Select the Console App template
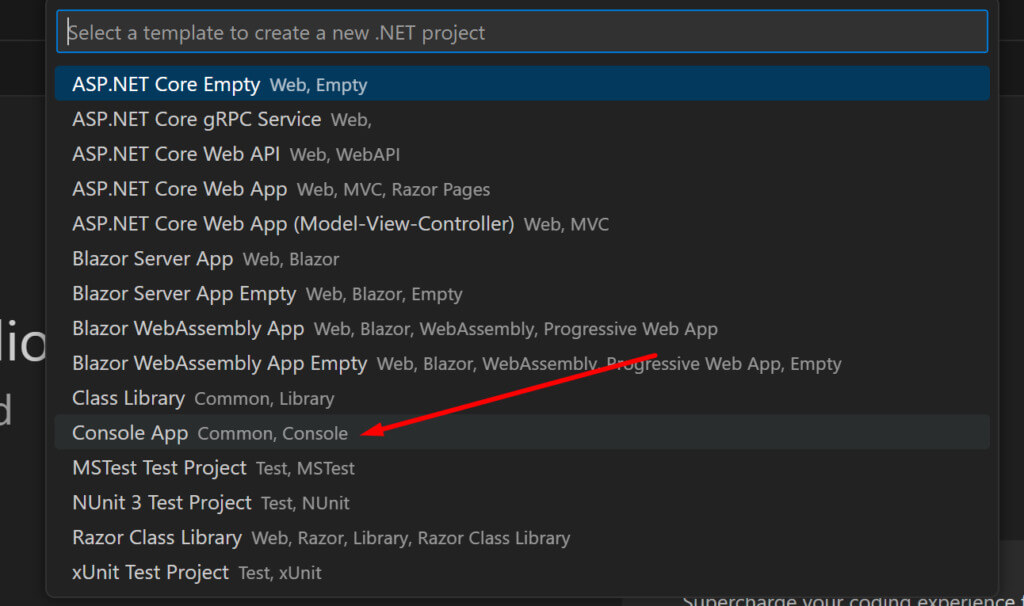The height and width of the screenshot is (606, 1024). coord(130,433)
